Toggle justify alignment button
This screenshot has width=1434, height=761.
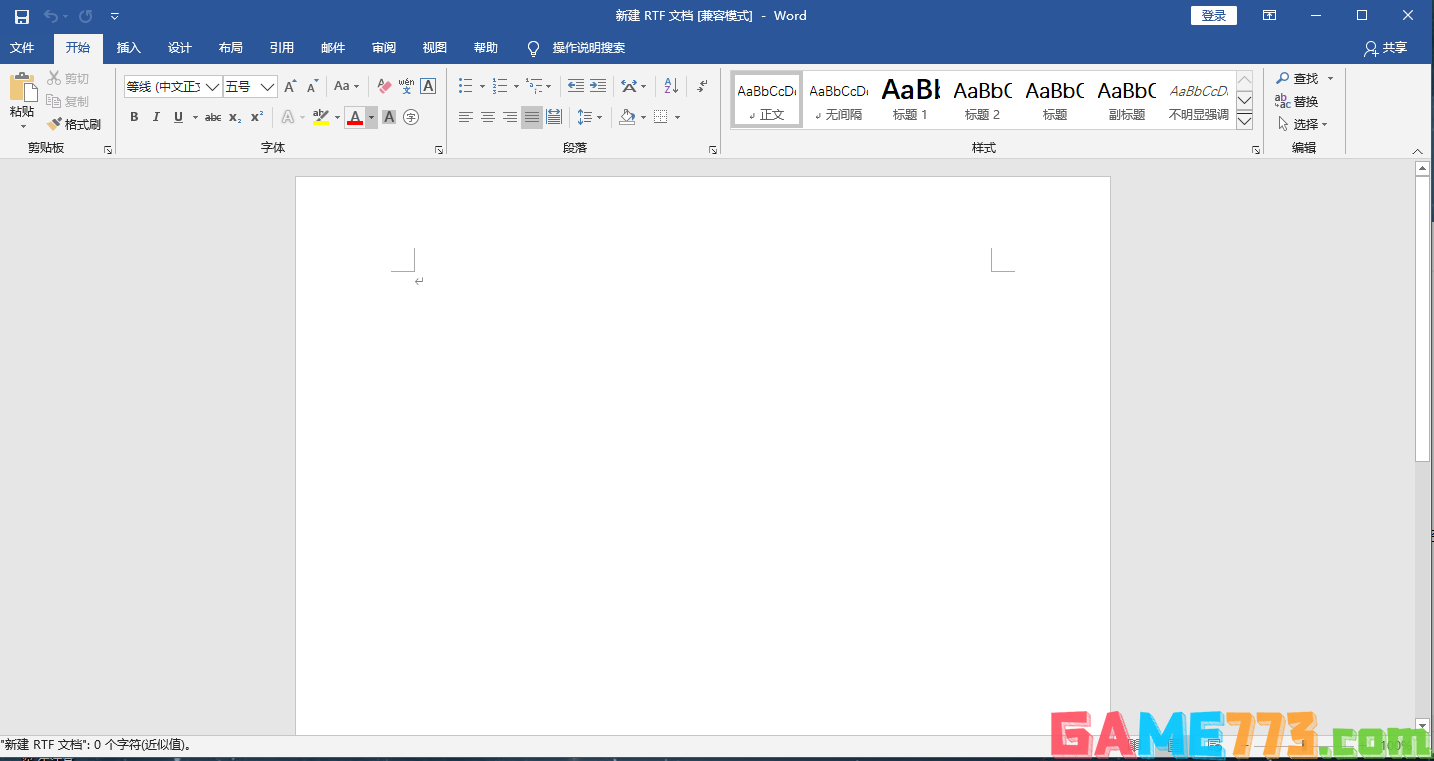point(532,117)
